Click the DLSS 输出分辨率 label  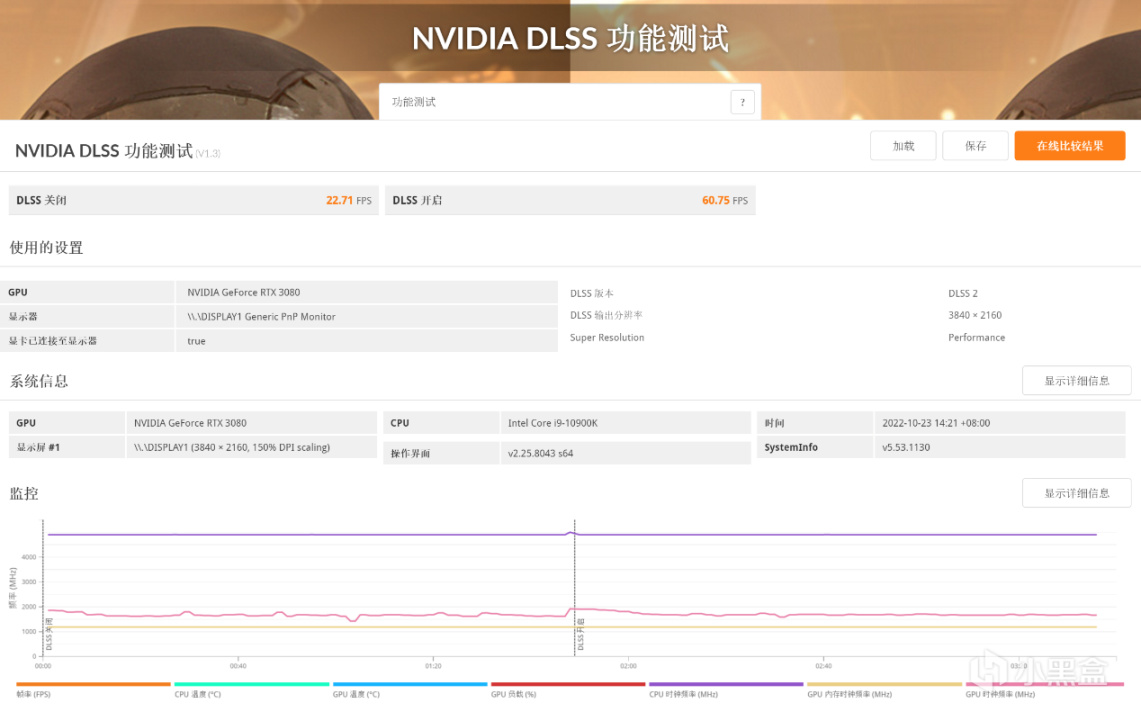coord(606,315)
